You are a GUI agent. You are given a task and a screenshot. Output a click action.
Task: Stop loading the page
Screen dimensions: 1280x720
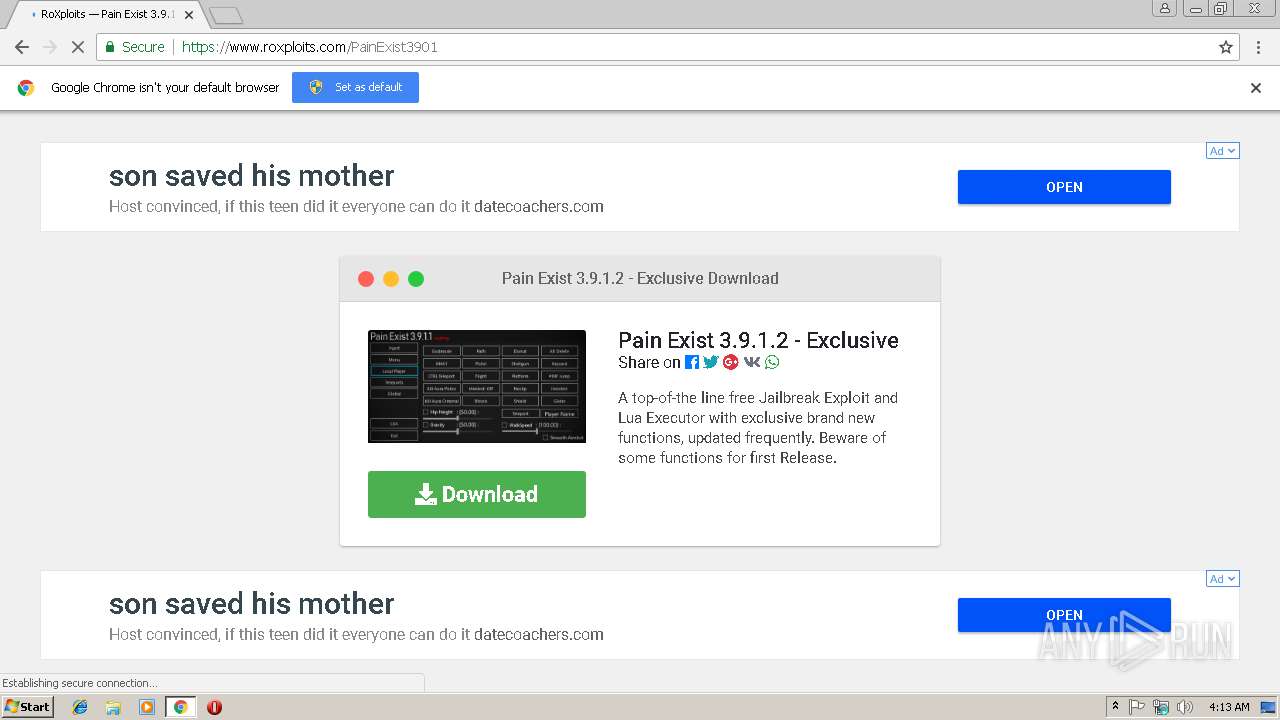(78, 47)
